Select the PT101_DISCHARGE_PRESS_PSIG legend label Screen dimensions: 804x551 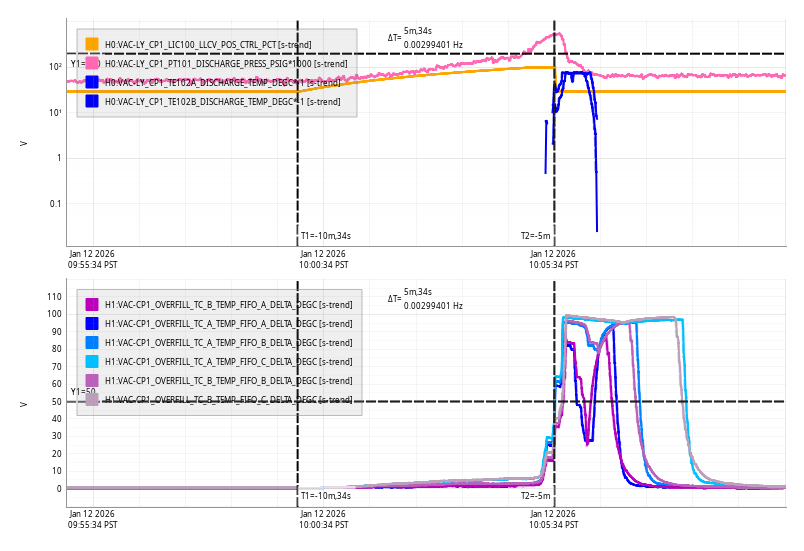click(x=226, y=63)
